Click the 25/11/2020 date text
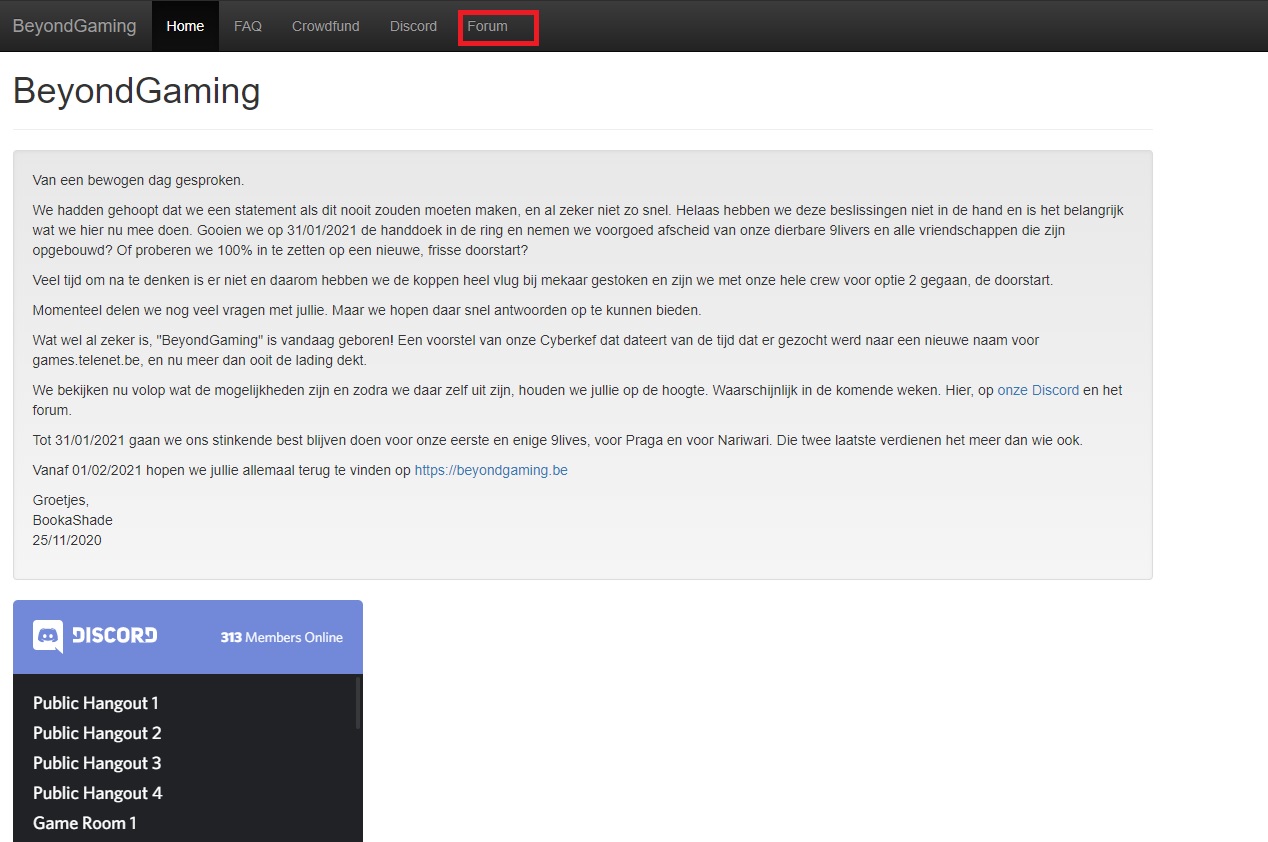 coord(67,540)
